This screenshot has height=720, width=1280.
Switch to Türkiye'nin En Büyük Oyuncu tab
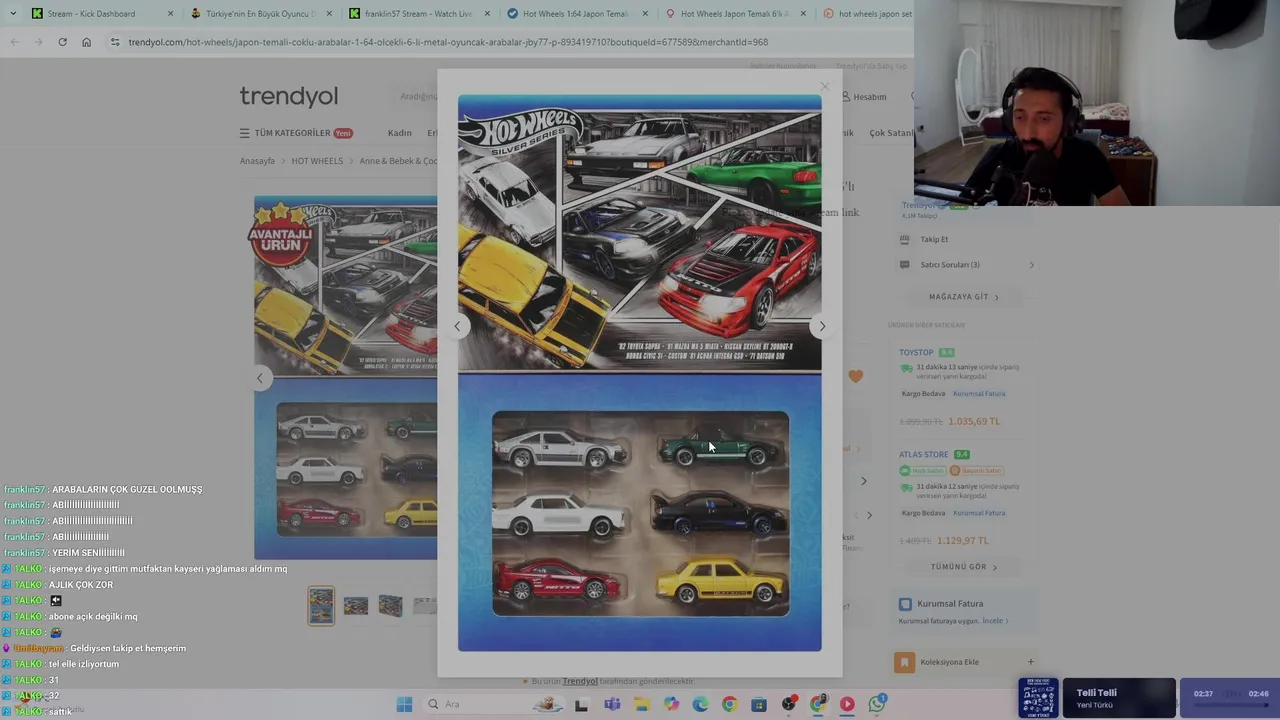260,14
